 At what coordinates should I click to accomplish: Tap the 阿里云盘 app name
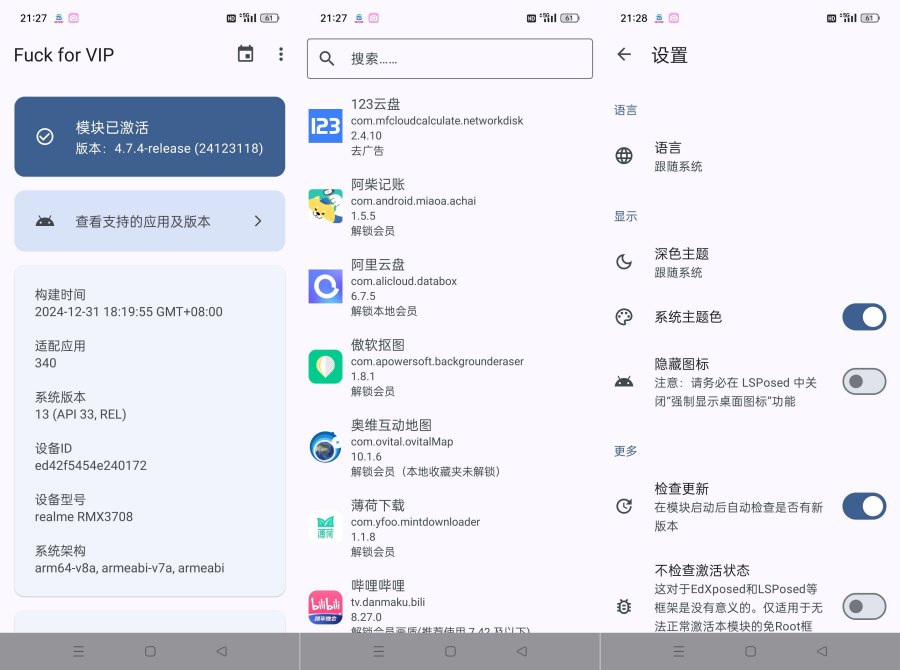(x=378, y=265)
